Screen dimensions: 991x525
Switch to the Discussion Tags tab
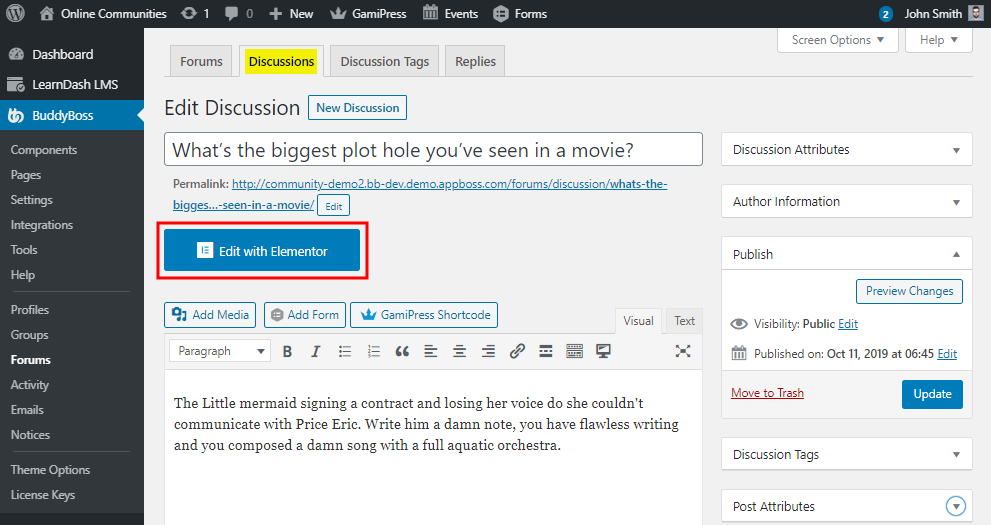pyautogui.click(x=384, y=61)
